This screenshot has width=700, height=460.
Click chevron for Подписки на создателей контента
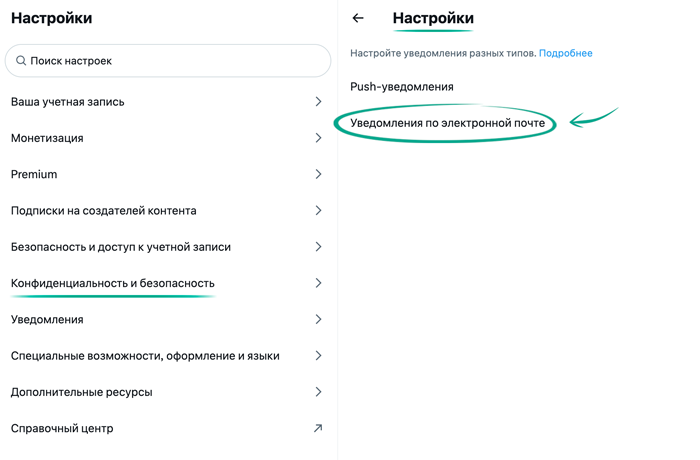coord(318,211)
